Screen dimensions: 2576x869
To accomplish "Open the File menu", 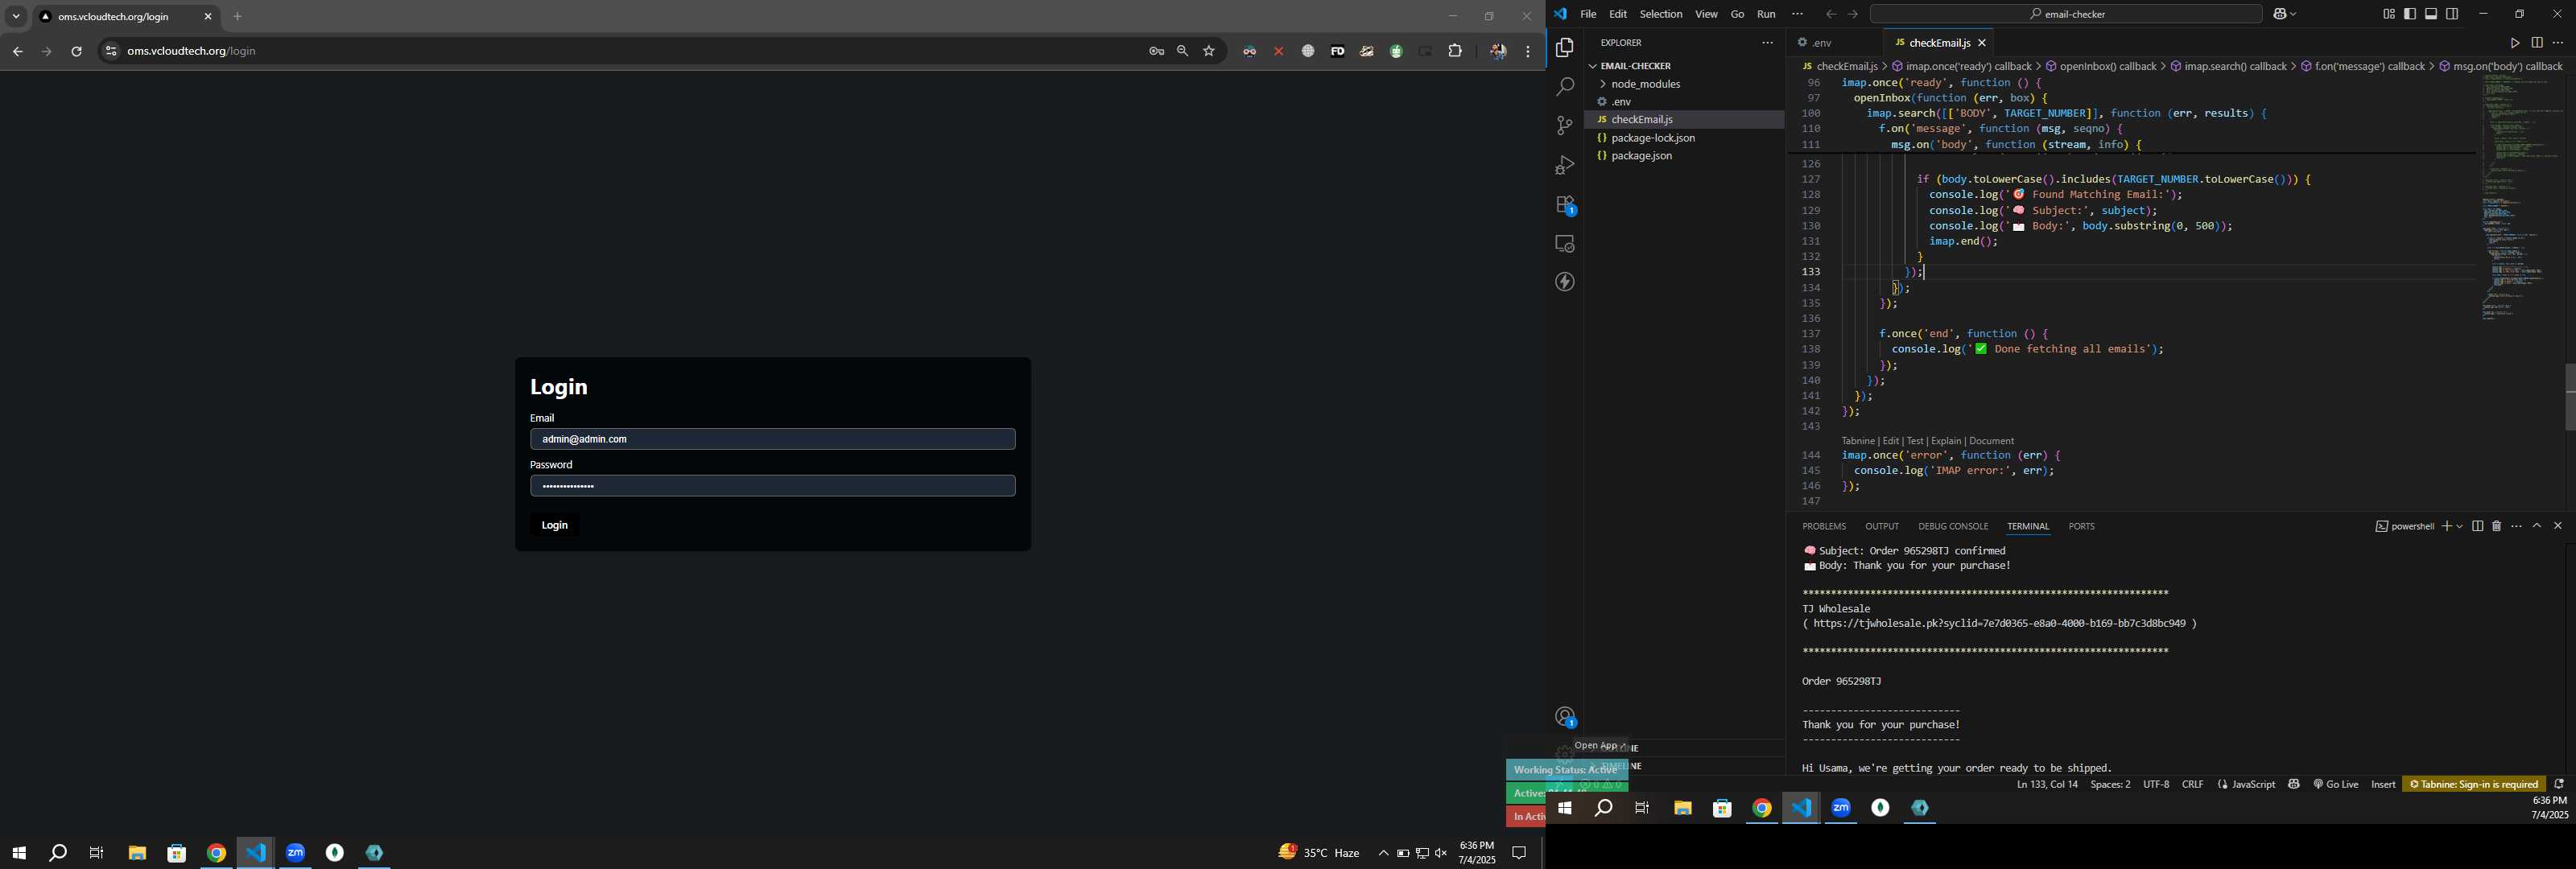I will point(1588,14).
